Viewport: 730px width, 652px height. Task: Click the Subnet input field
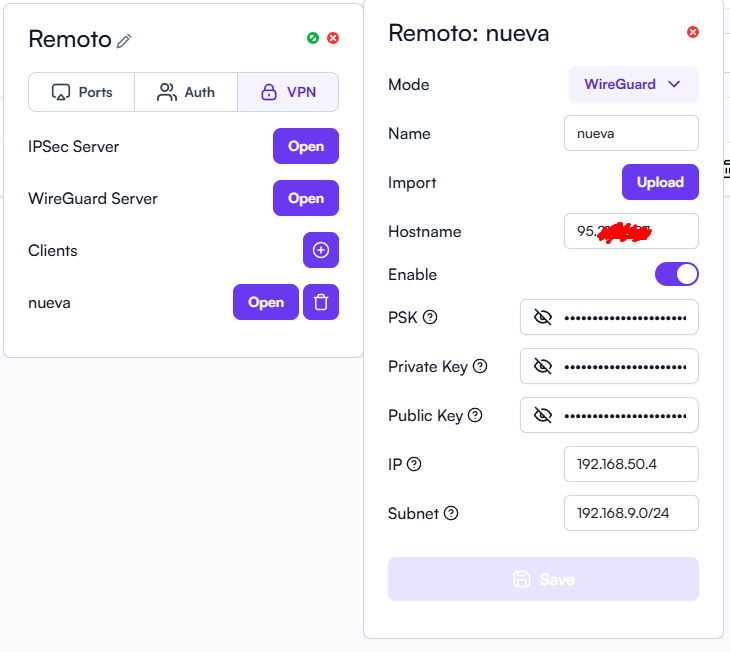pyautogui.click(x=631, y=513)
